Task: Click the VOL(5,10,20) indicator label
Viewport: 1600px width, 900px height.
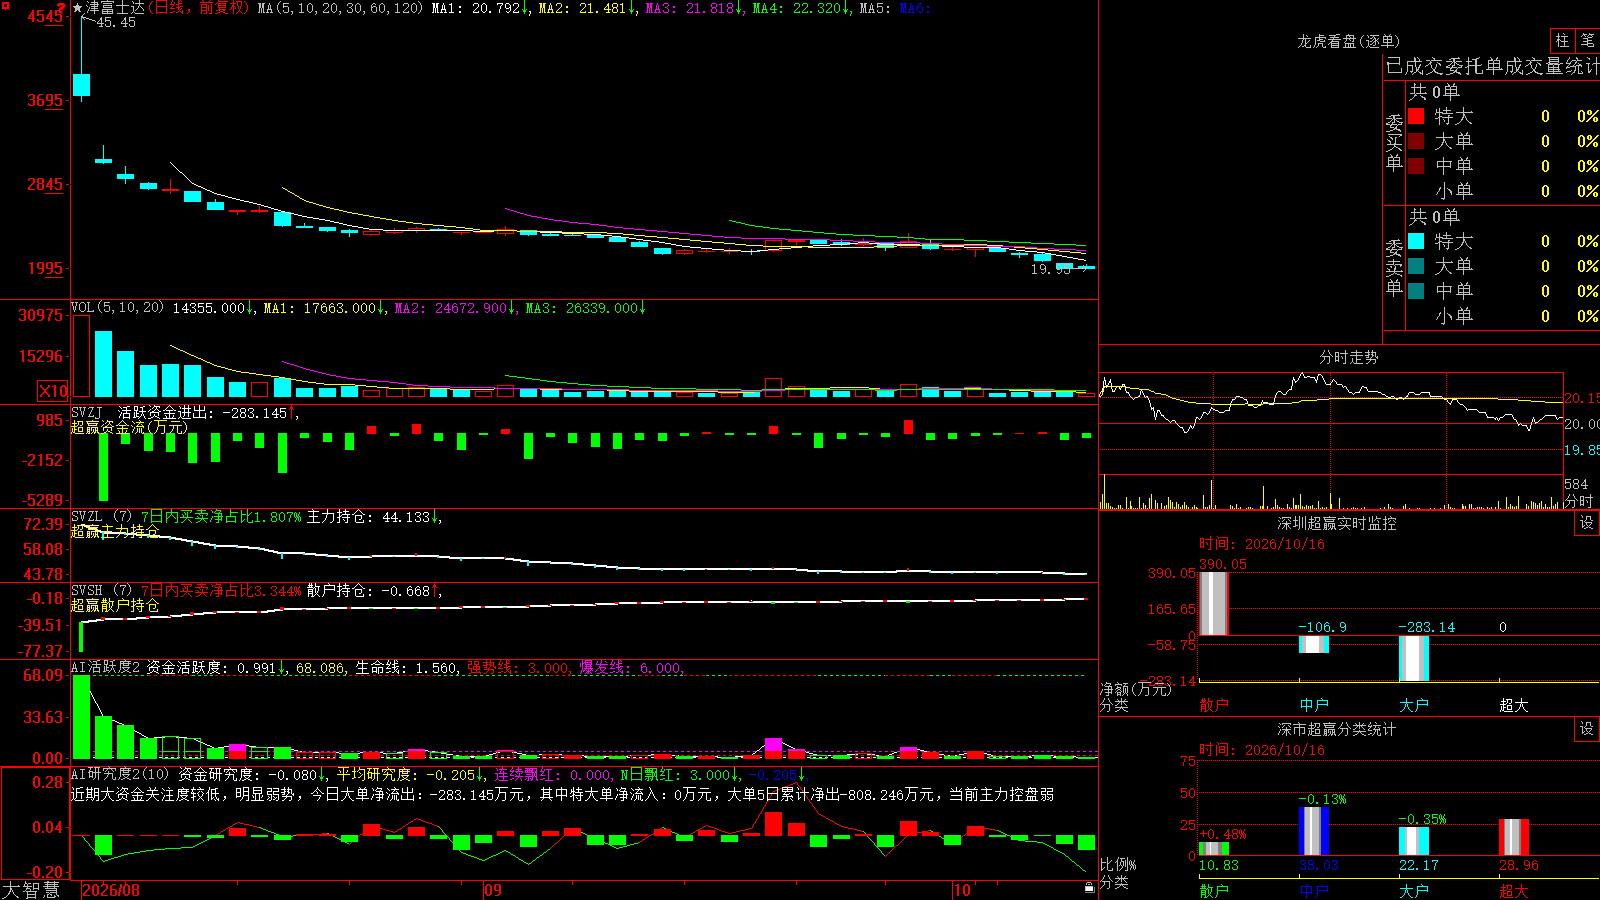Action: pos(117,308)
